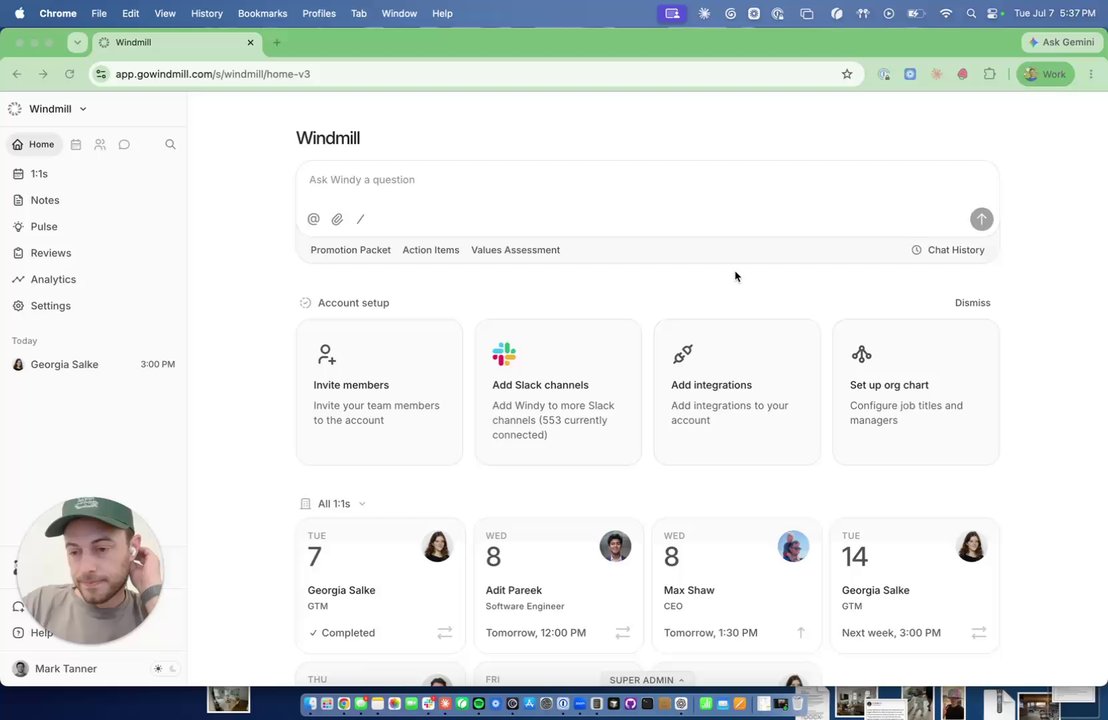The height and width of the screenshot is (720, 1108).
Task: Click the org chart icon on Set up org chart
Action: tap(861, 354)
